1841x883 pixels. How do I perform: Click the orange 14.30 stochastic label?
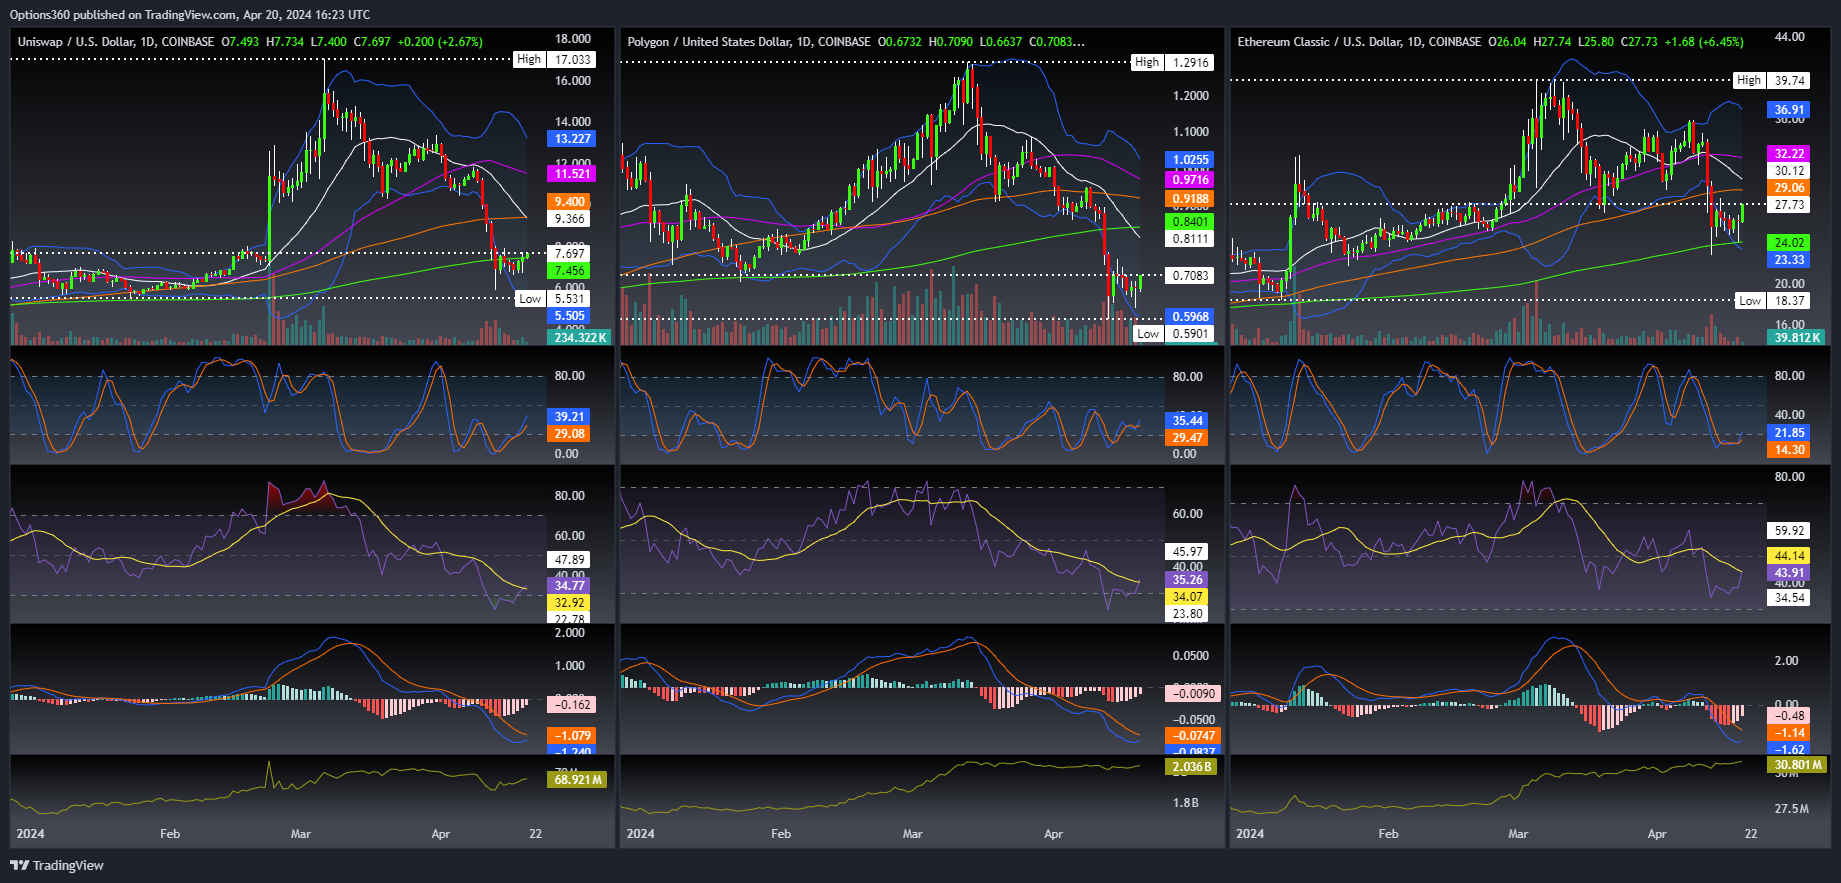coord(1789,450)
